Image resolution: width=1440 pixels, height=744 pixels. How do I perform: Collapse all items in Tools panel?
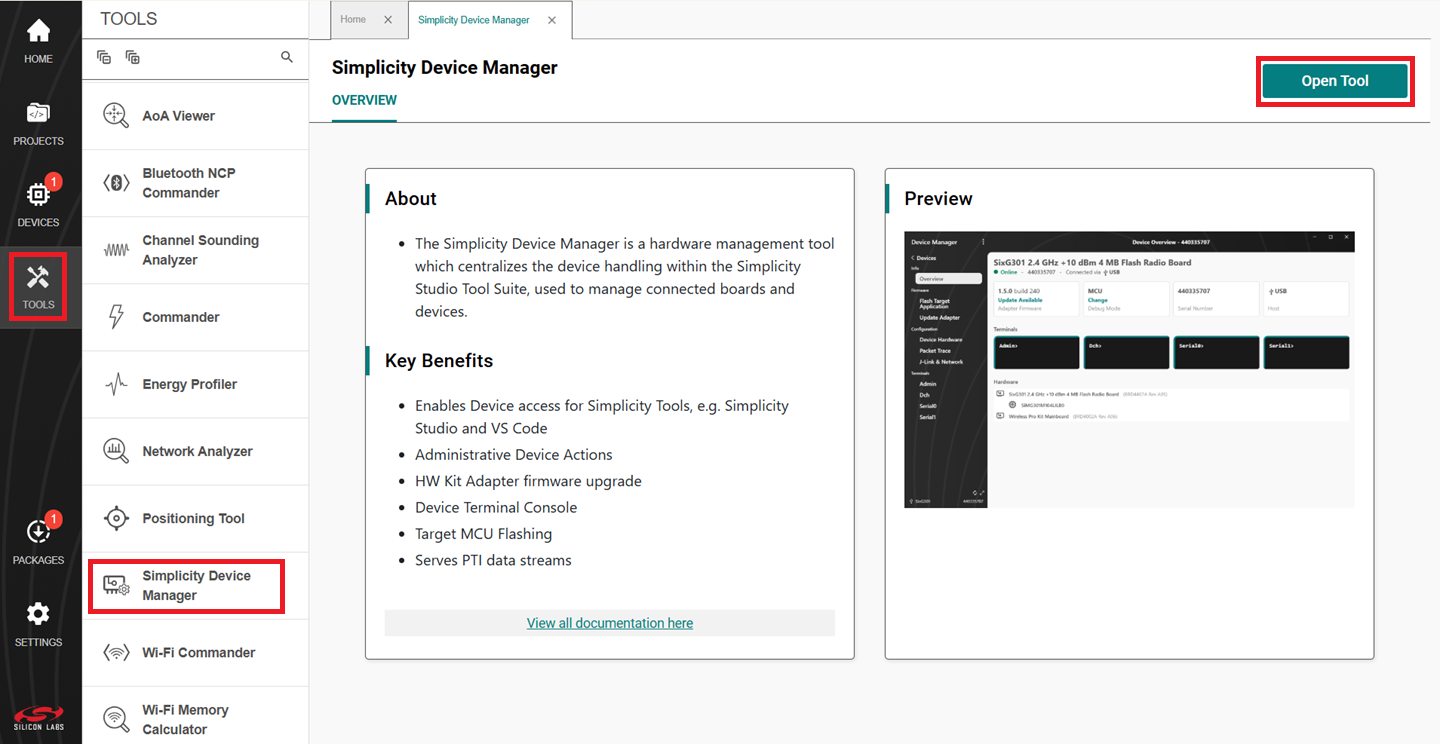(104, 58)
